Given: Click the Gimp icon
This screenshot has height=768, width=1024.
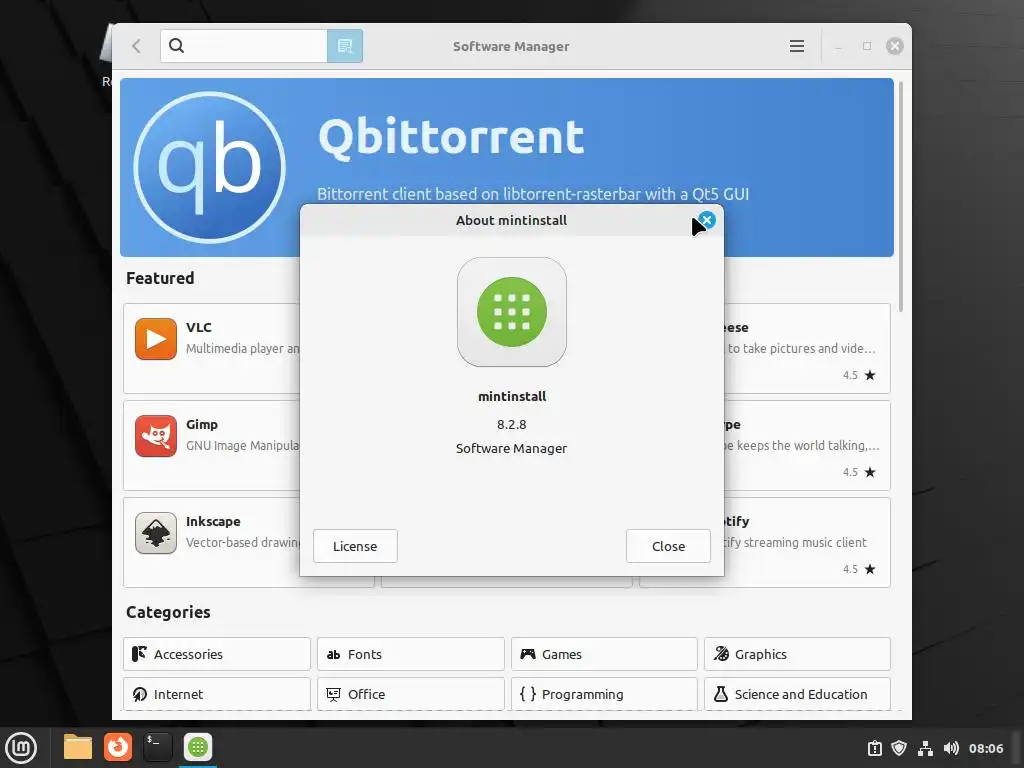Looking at the screenshot, I should pos(155,436).
